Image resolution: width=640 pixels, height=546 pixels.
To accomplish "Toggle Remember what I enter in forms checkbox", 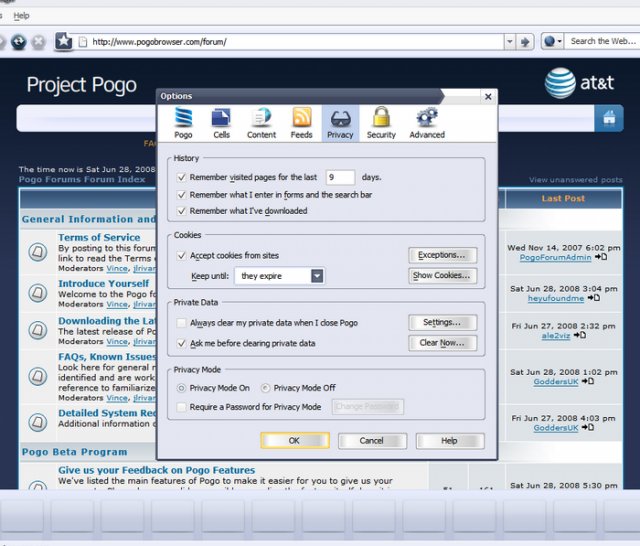I will (x=182, y=195).
